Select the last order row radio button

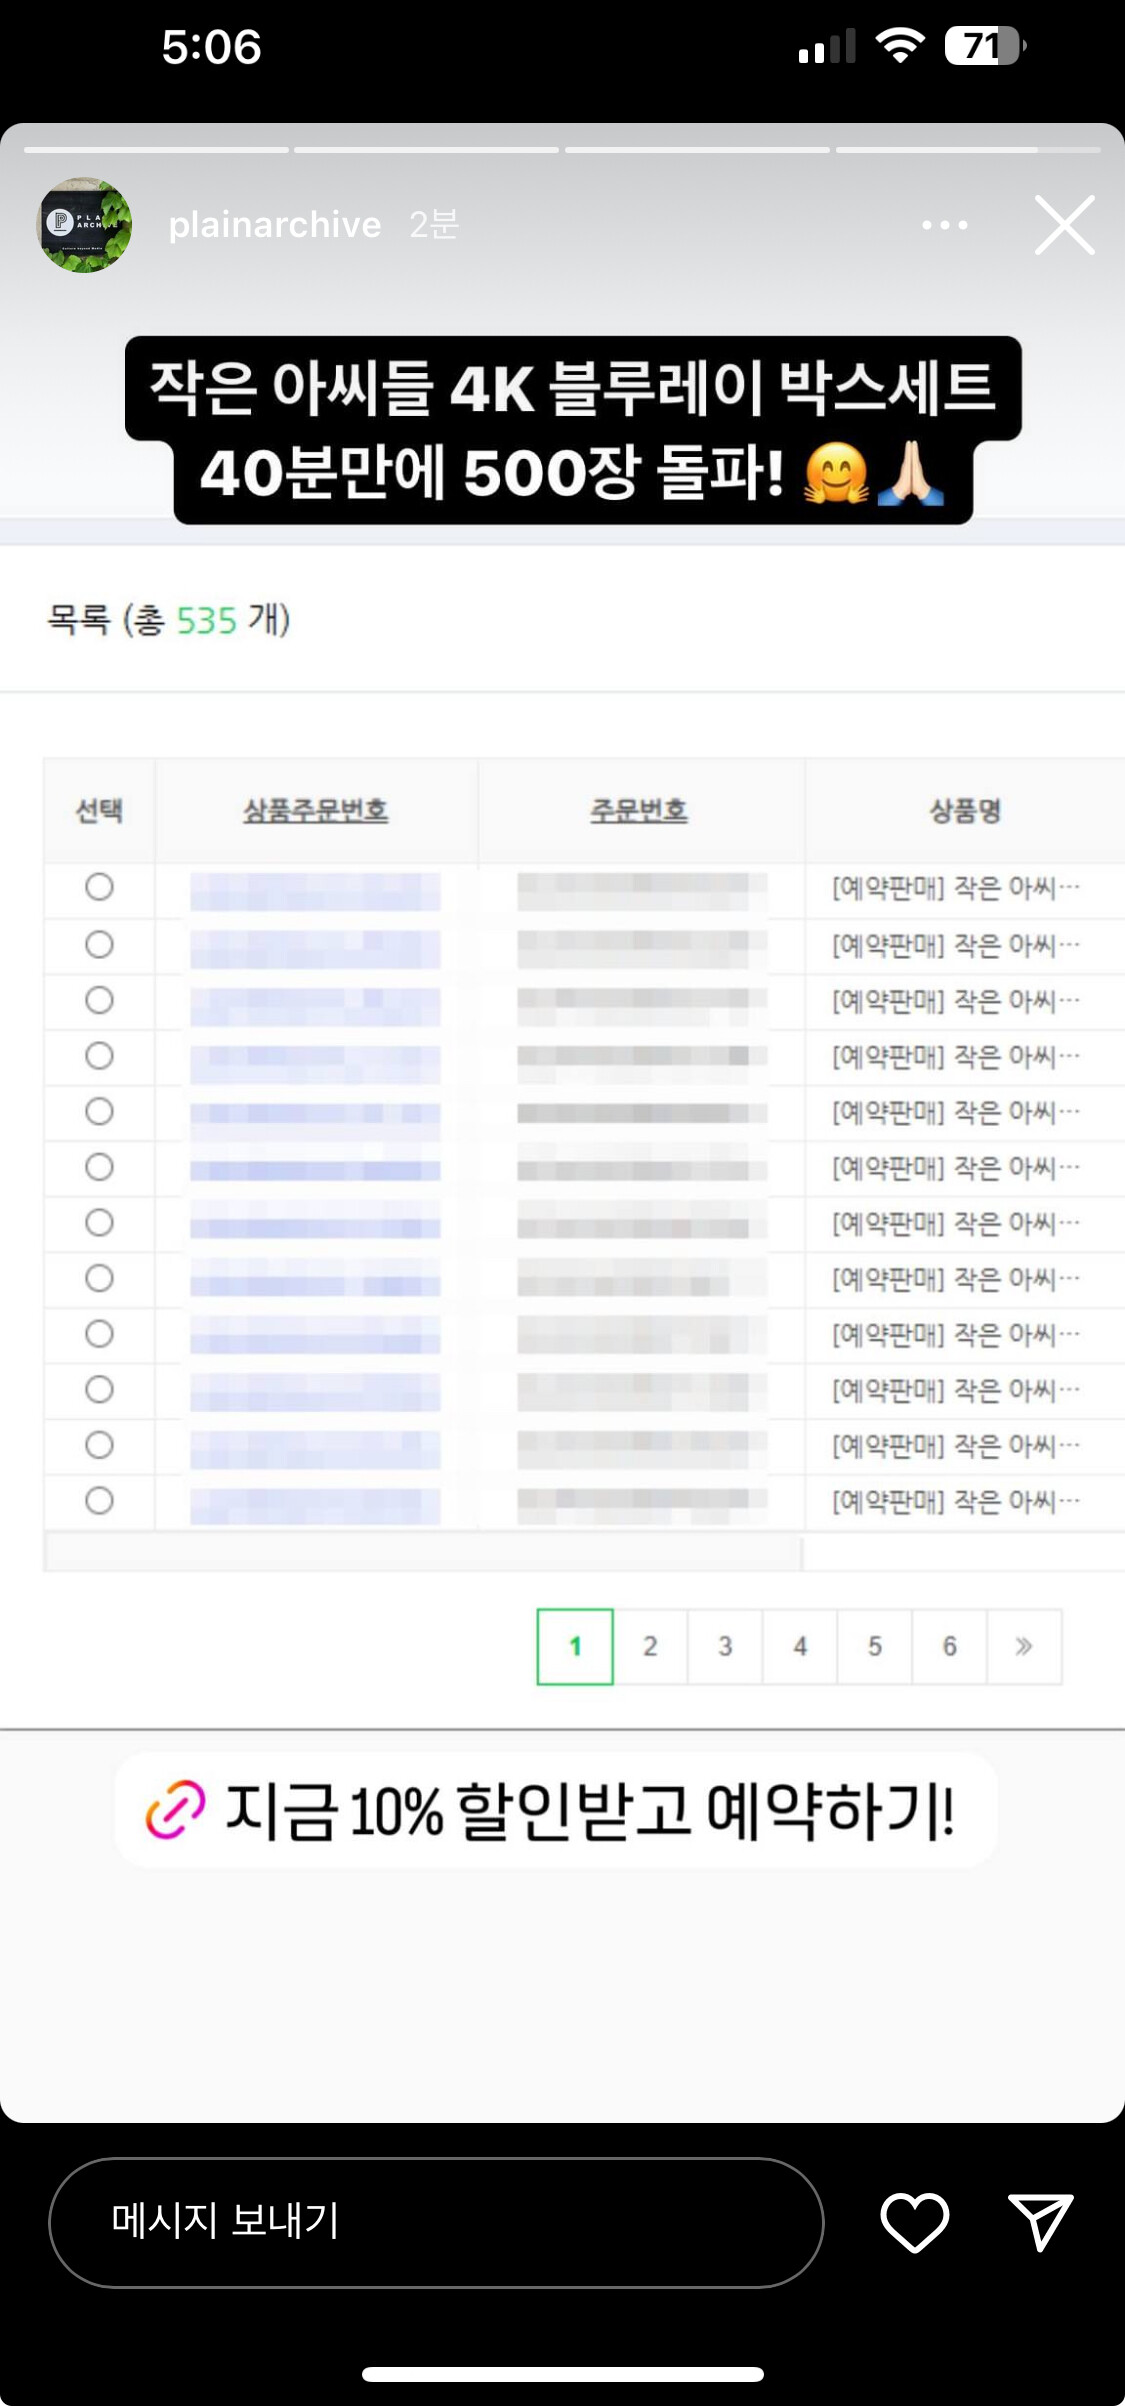pyautogui.click(x=99, y=1500)
